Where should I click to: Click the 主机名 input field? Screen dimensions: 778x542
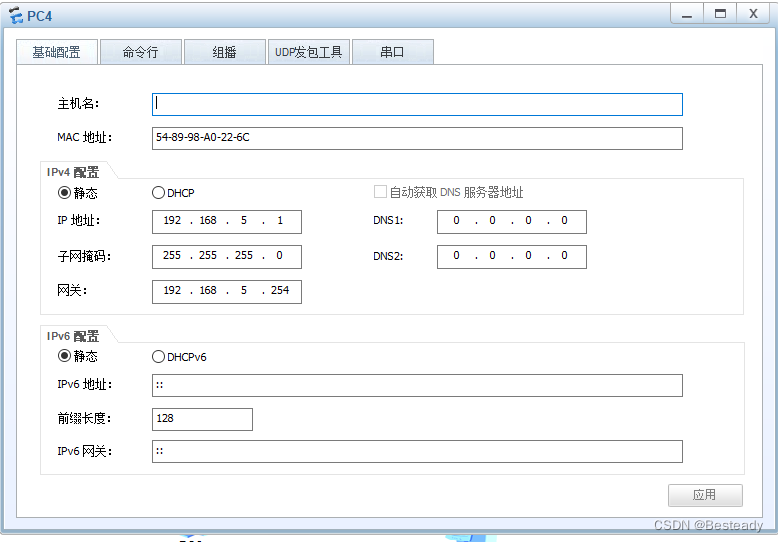[417, 104]
